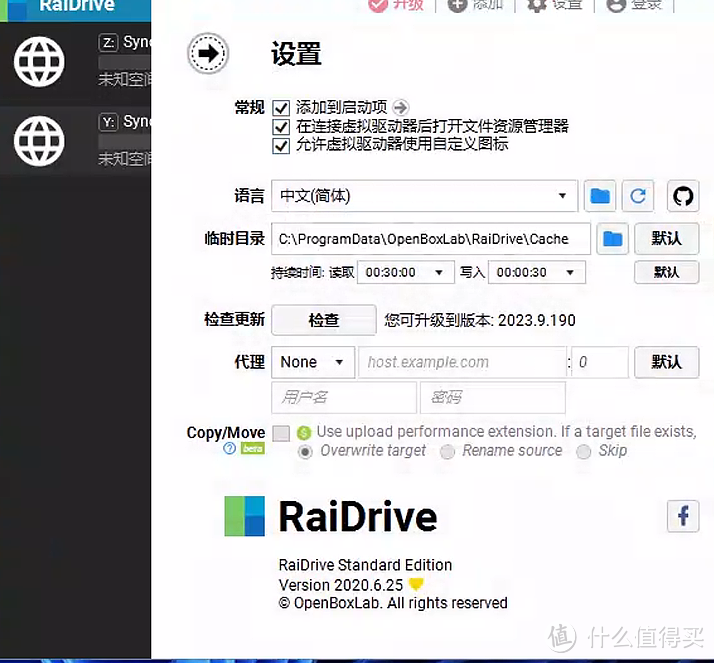The height and width of the screenshot is (663, 714).
Task: Click the language refresh icon
Action: (x=638, y=196)
